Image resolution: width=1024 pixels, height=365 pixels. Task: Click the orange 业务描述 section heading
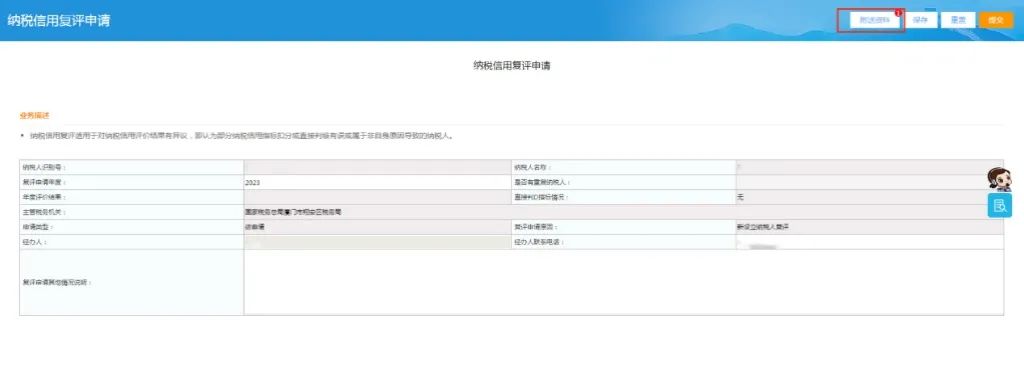point(35,116)
